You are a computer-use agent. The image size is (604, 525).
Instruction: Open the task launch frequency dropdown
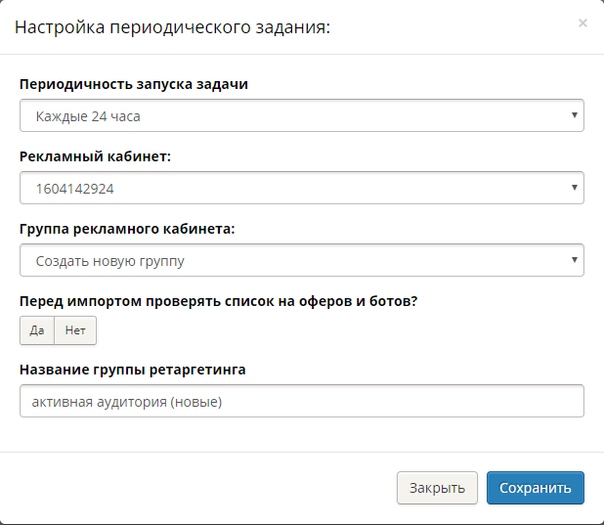click(300, 116)
